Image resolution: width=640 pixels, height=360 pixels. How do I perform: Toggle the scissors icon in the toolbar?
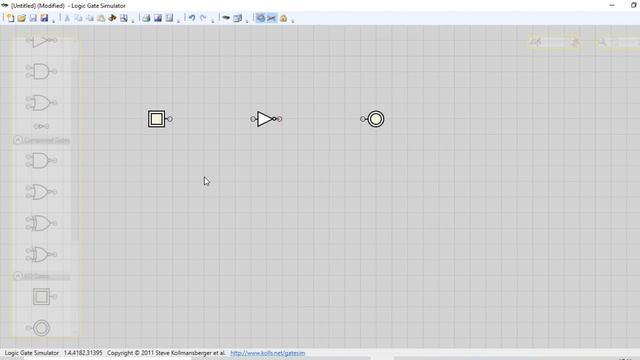click(271, 18)
